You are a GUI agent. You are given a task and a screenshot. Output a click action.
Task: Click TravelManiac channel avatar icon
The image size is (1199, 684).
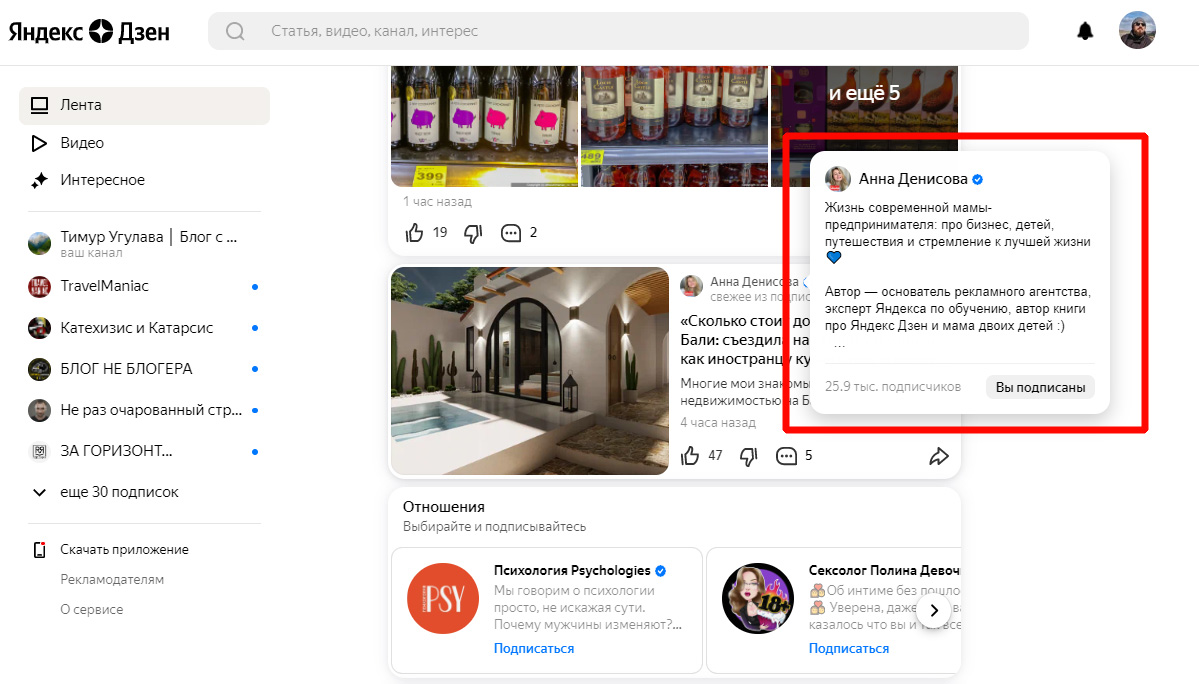click(x=39, y=287)
